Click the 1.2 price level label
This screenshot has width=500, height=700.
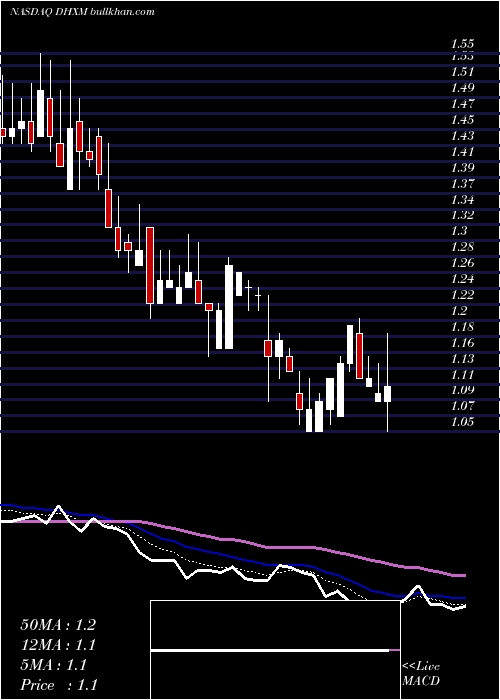pos(459,311)
